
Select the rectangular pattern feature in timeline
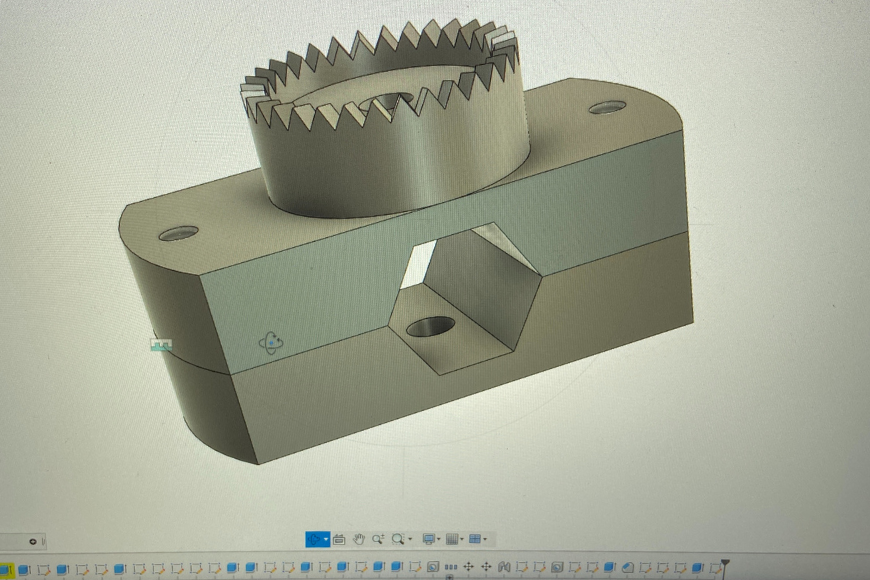point(451,567)
